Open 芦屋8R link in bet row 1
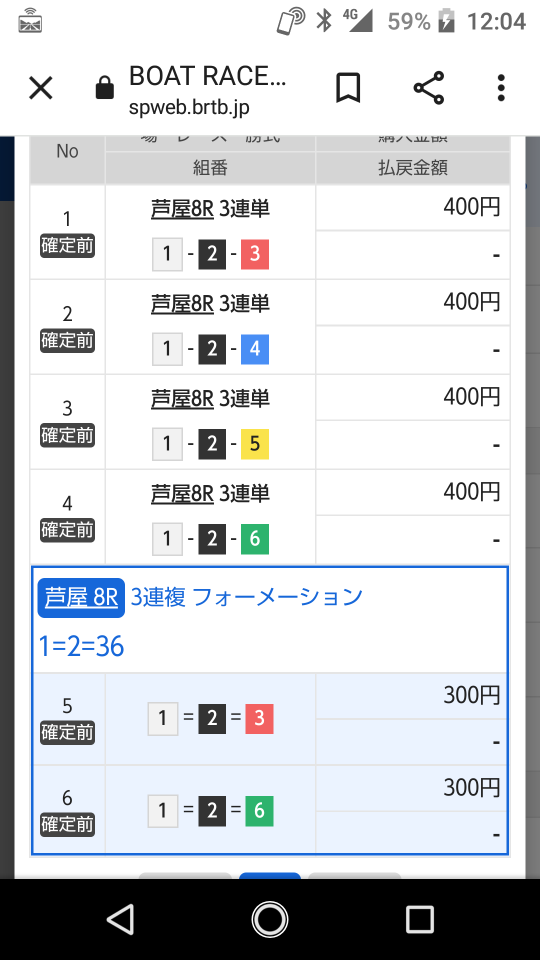The width and height of the screenshot is (540, 960). coord(182,209)
